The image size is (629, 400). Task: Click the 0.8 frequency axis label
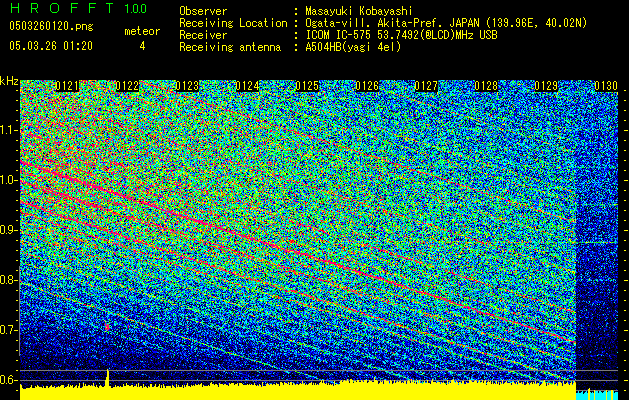[9, 280]
